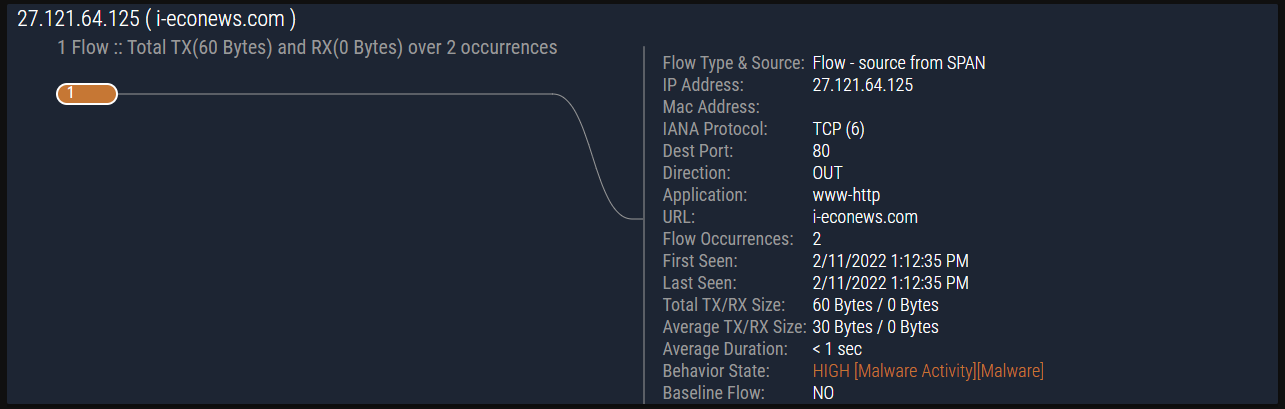Select the Average Duration < 1 sec value
This screenshot has height=409, width=1285.
pos(837,349)
